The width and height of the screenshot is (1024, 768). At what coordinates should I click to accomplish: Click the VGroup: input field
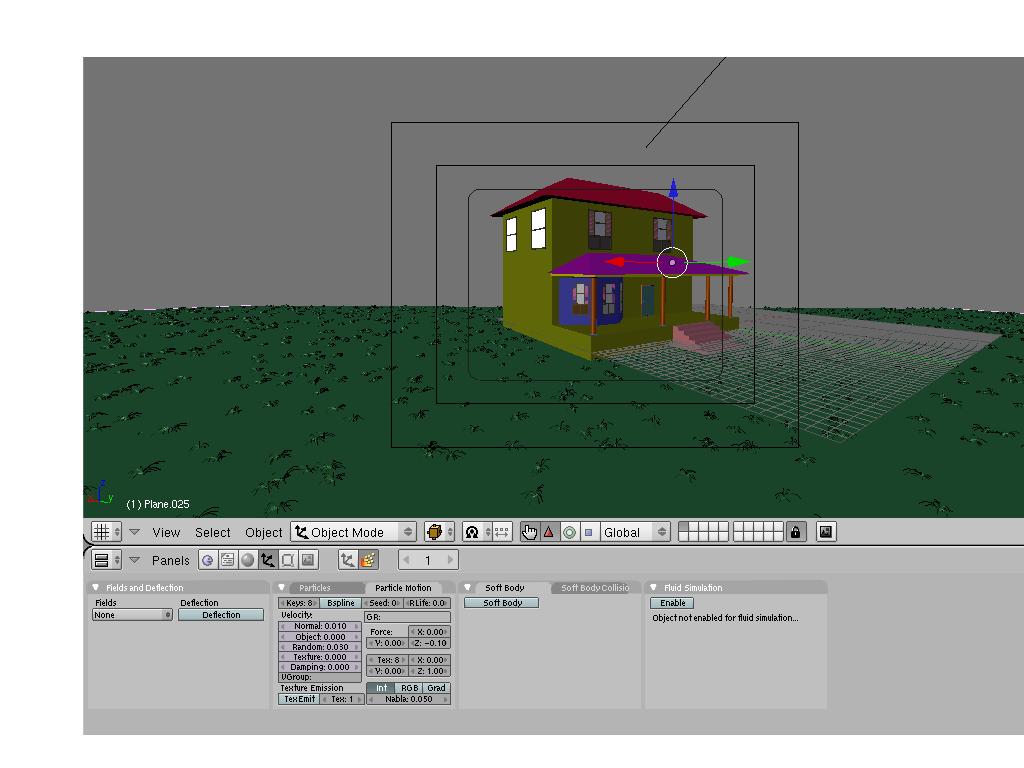320,677
